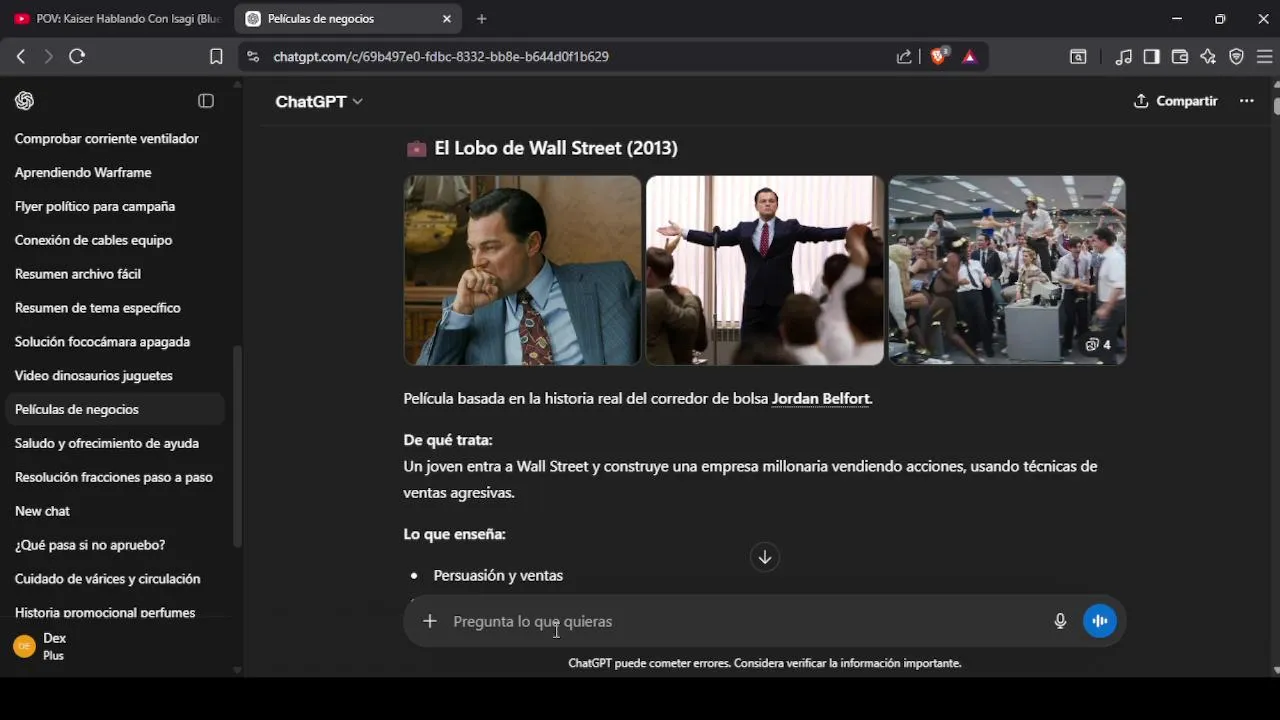Screen dimensions: 1280x720
Task: Click the share icon in the address bar
Action: (x=904, y=57)
